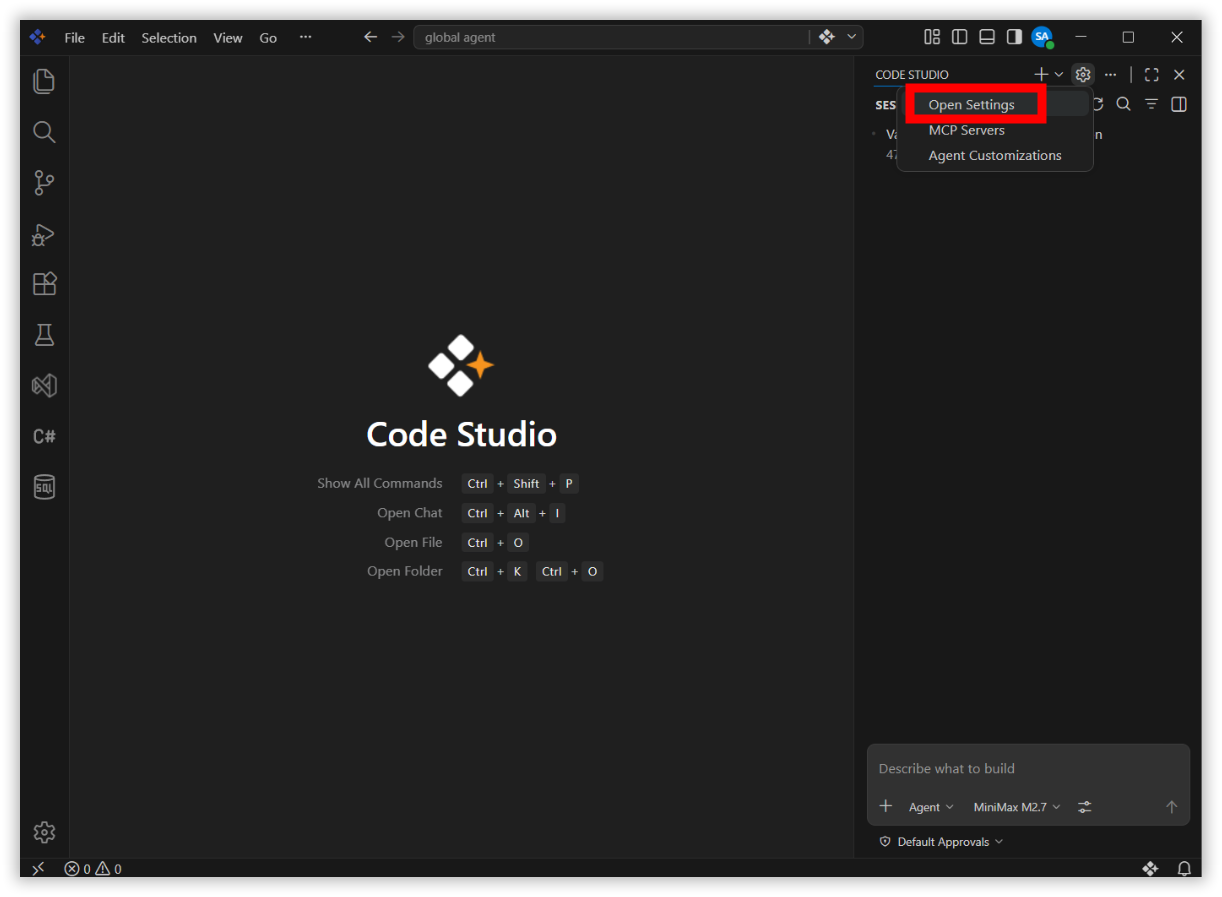Open the Manage gear in the activity bar
The image size is (1222, 897).
tap(44, 832)
